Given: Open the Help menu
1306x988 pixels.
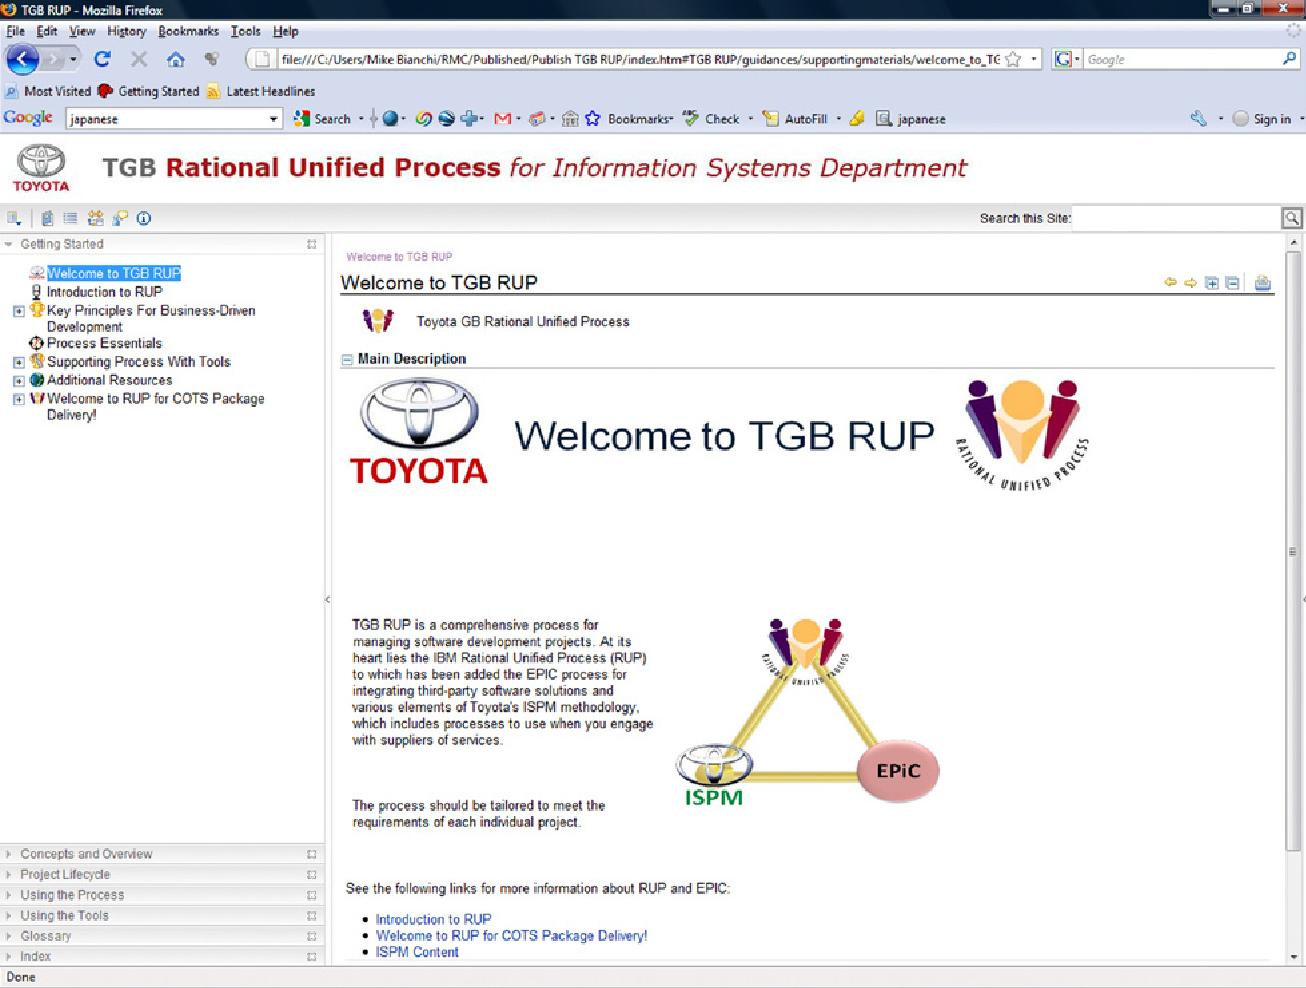Looking at the screenshot, I should (286, 31).
